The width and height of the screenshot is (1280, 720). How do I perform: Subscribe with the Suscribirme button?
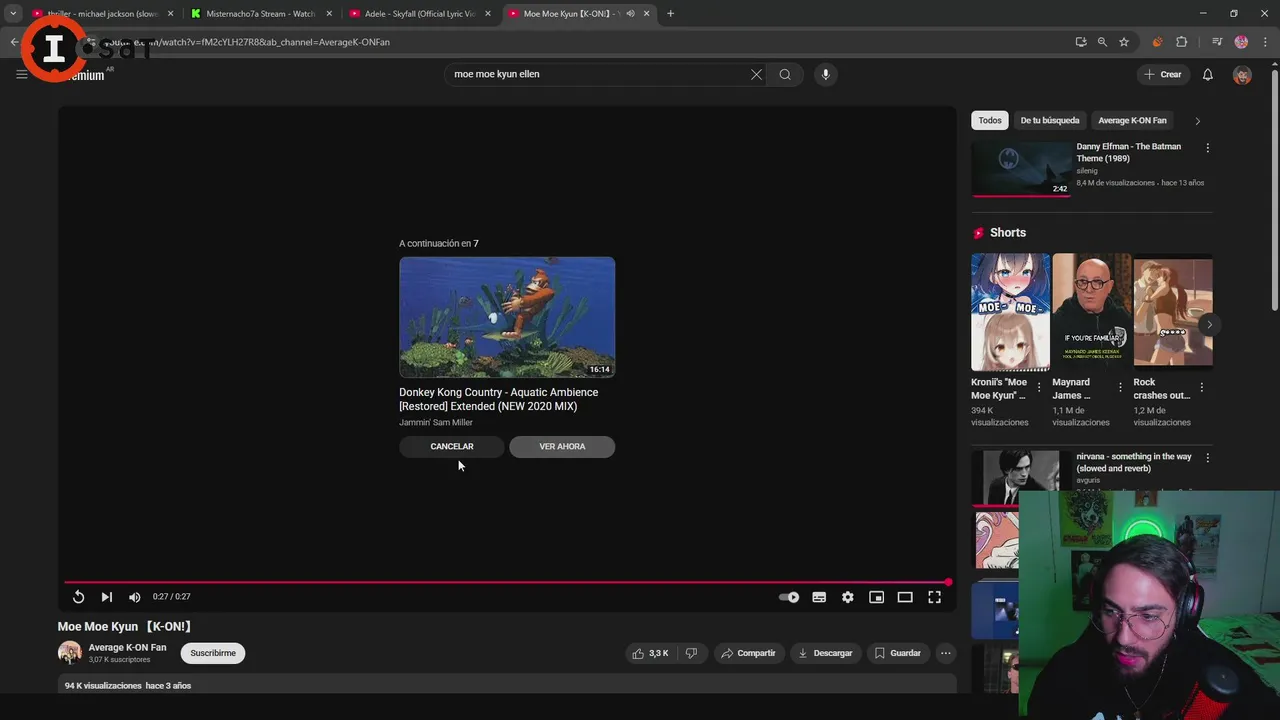pyautogui.click(x=213, y=653)
